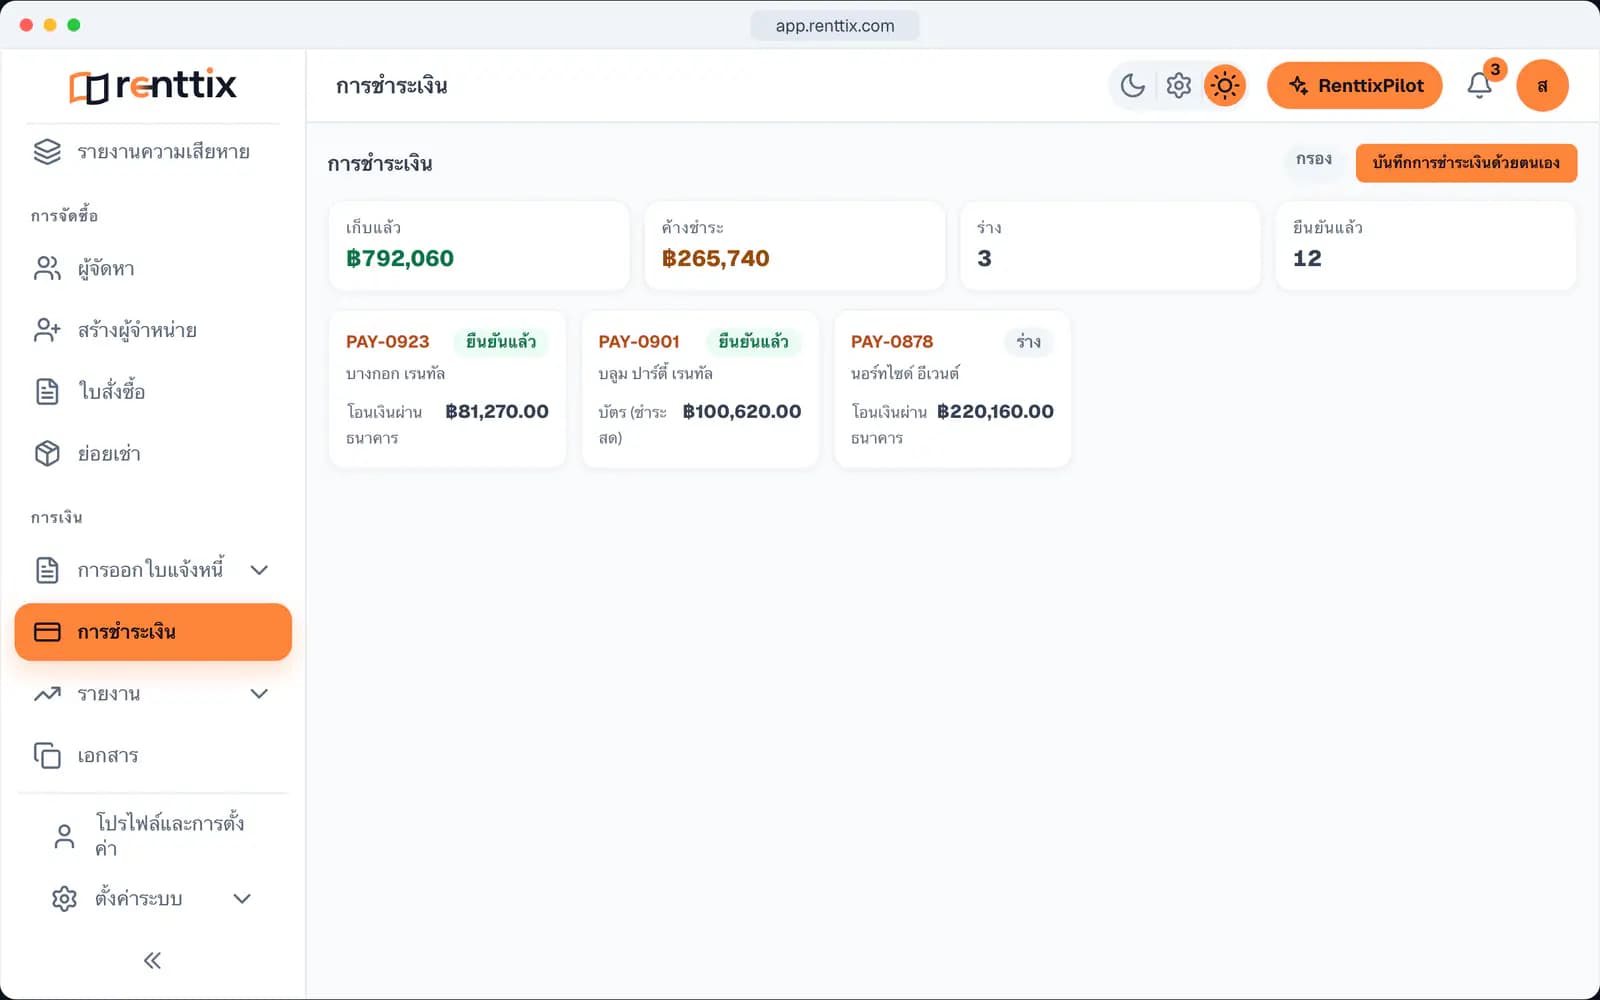Open ใบสั่งซื้อ document icon
The image size is (1600, 1000).
(47, 392)
